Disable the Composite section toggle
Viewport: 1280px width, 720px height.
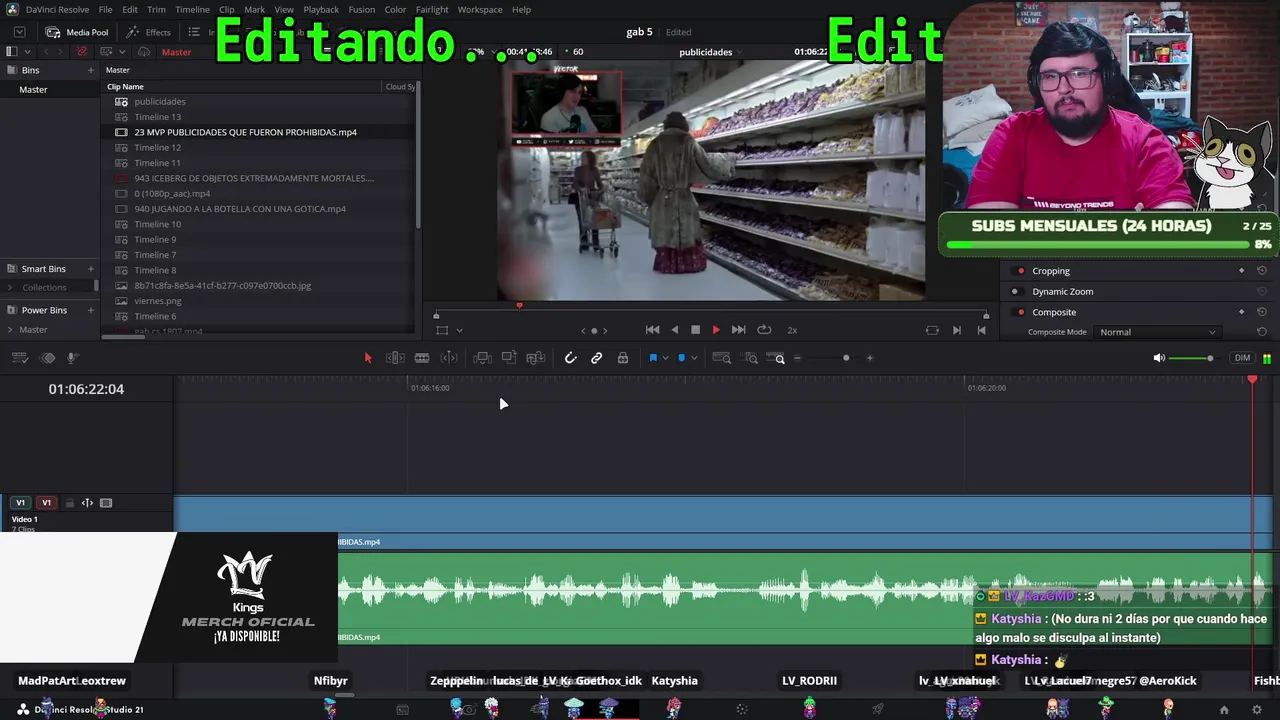pyautogui.click(x=1020, y=312)
